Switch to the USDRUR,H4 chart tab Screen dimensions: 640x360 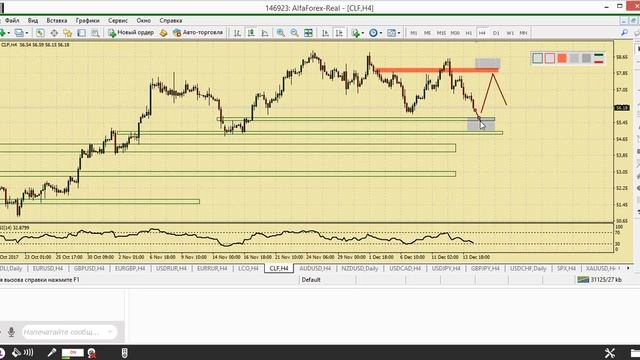[171, 268]
